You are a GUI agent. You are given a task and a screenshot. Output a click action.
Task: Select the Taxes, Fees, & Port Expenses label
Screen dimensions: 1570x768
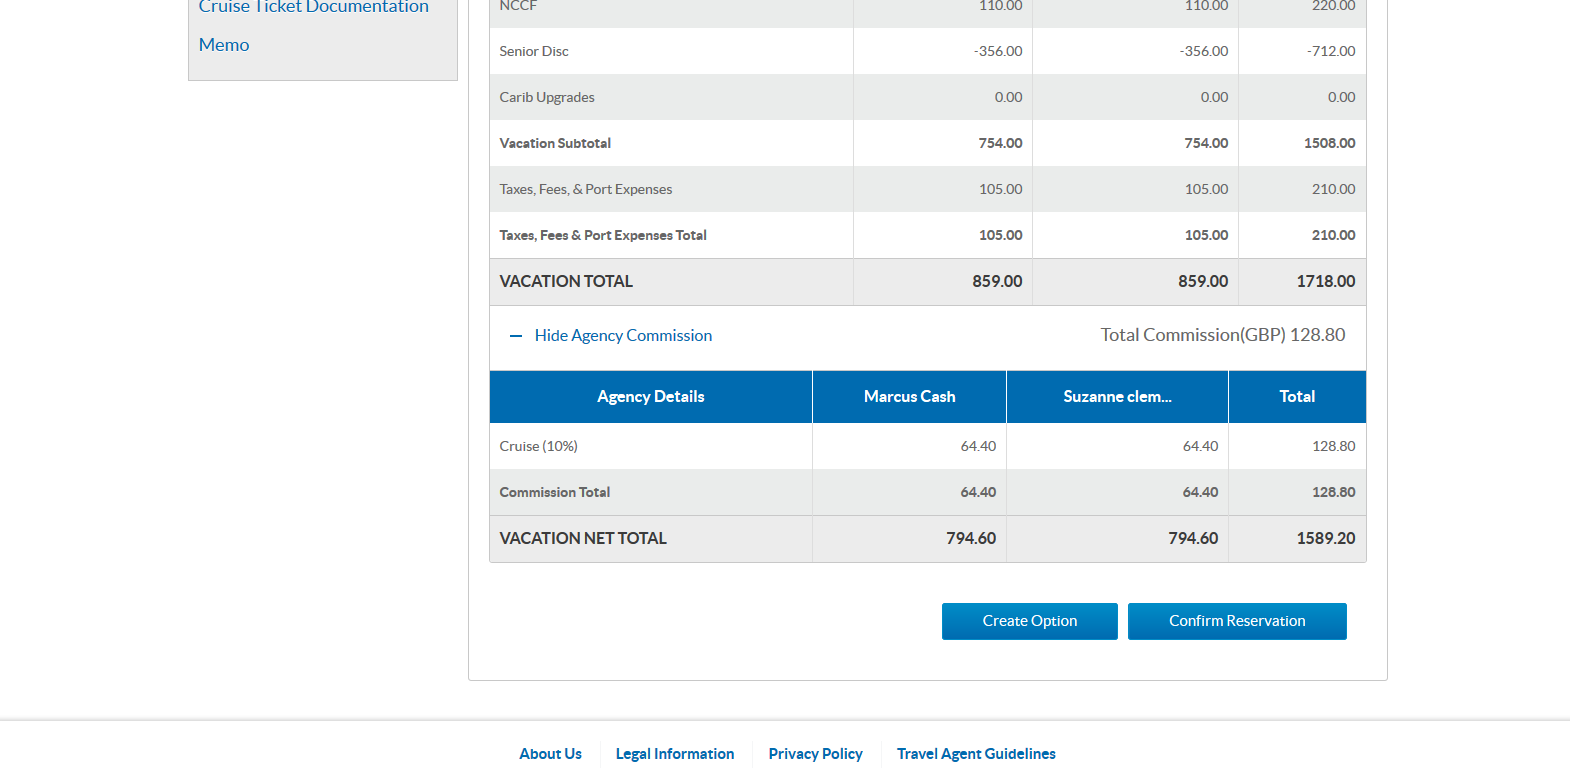coord(586,189)
